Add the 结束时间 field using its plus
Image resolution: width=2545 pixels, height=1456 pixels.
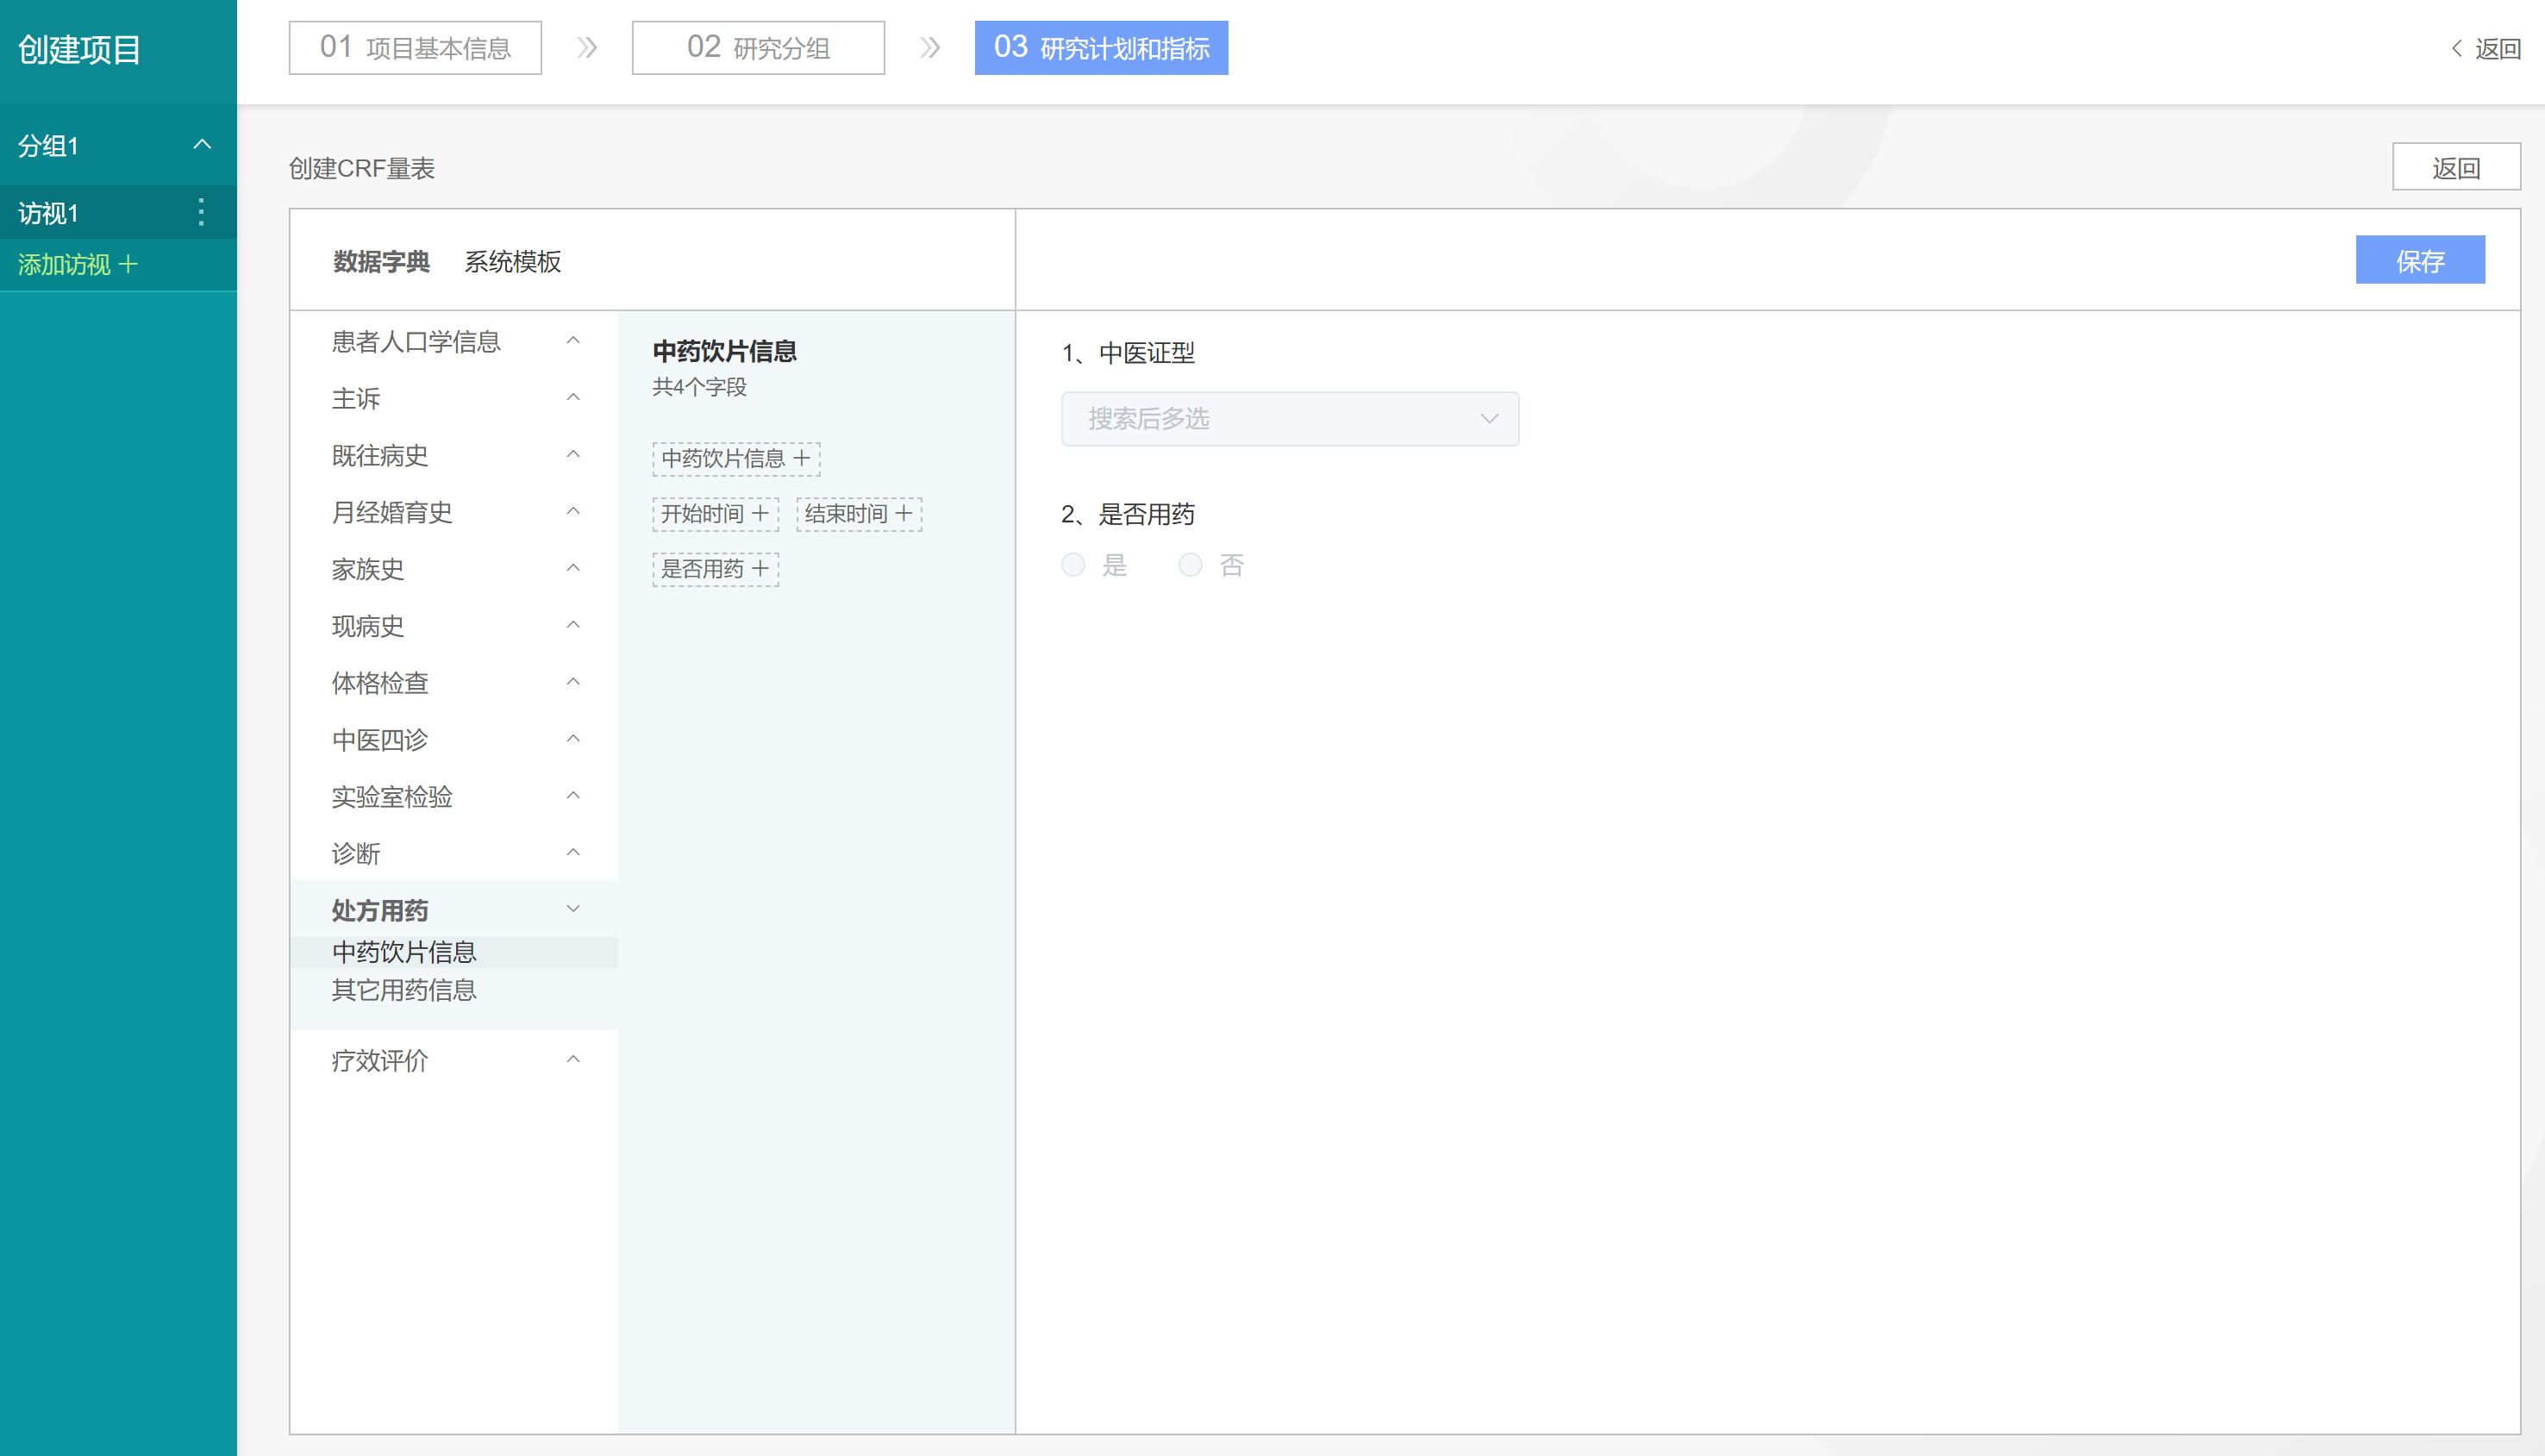pyautogui.click(x=904, y=513)
